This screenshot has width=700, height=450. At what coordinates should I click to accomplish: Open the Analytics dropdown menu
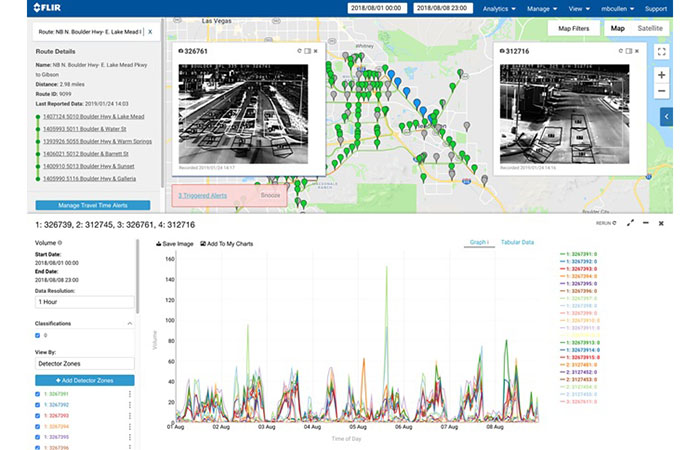point(499,8)
